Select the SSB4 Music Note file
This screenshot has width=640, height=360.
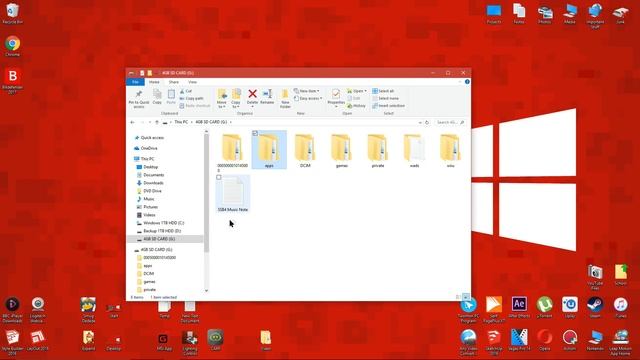click(233, 194)
